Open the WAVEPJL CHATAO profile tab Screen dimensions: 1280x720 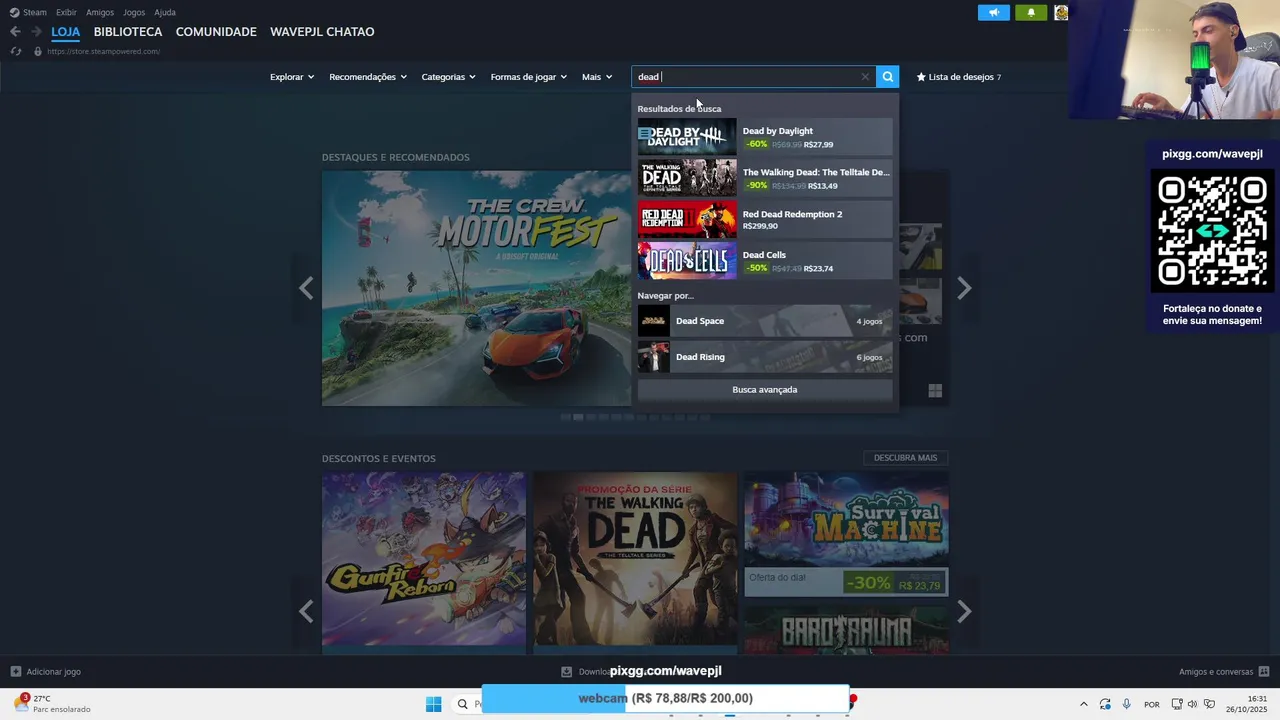coord(322,32)
